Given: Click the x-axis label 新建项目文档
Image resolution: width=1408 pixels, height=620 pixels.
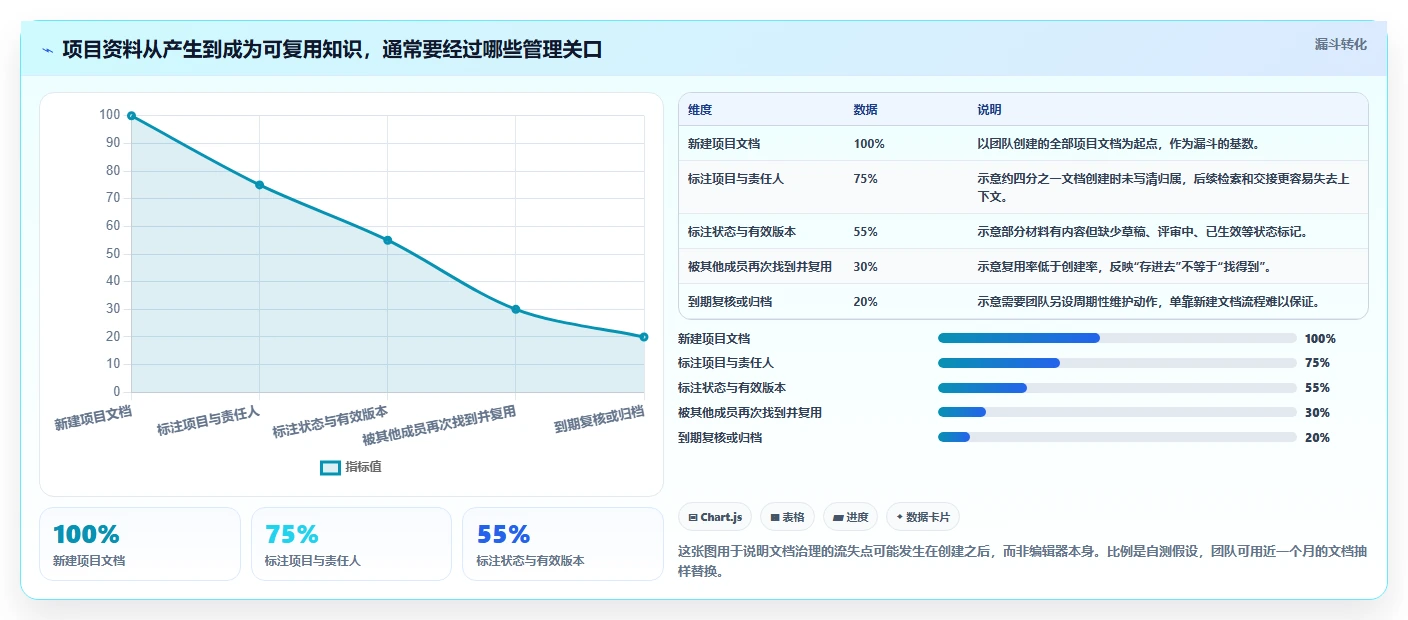Looking at the screenshot, I should coord(93,417).
